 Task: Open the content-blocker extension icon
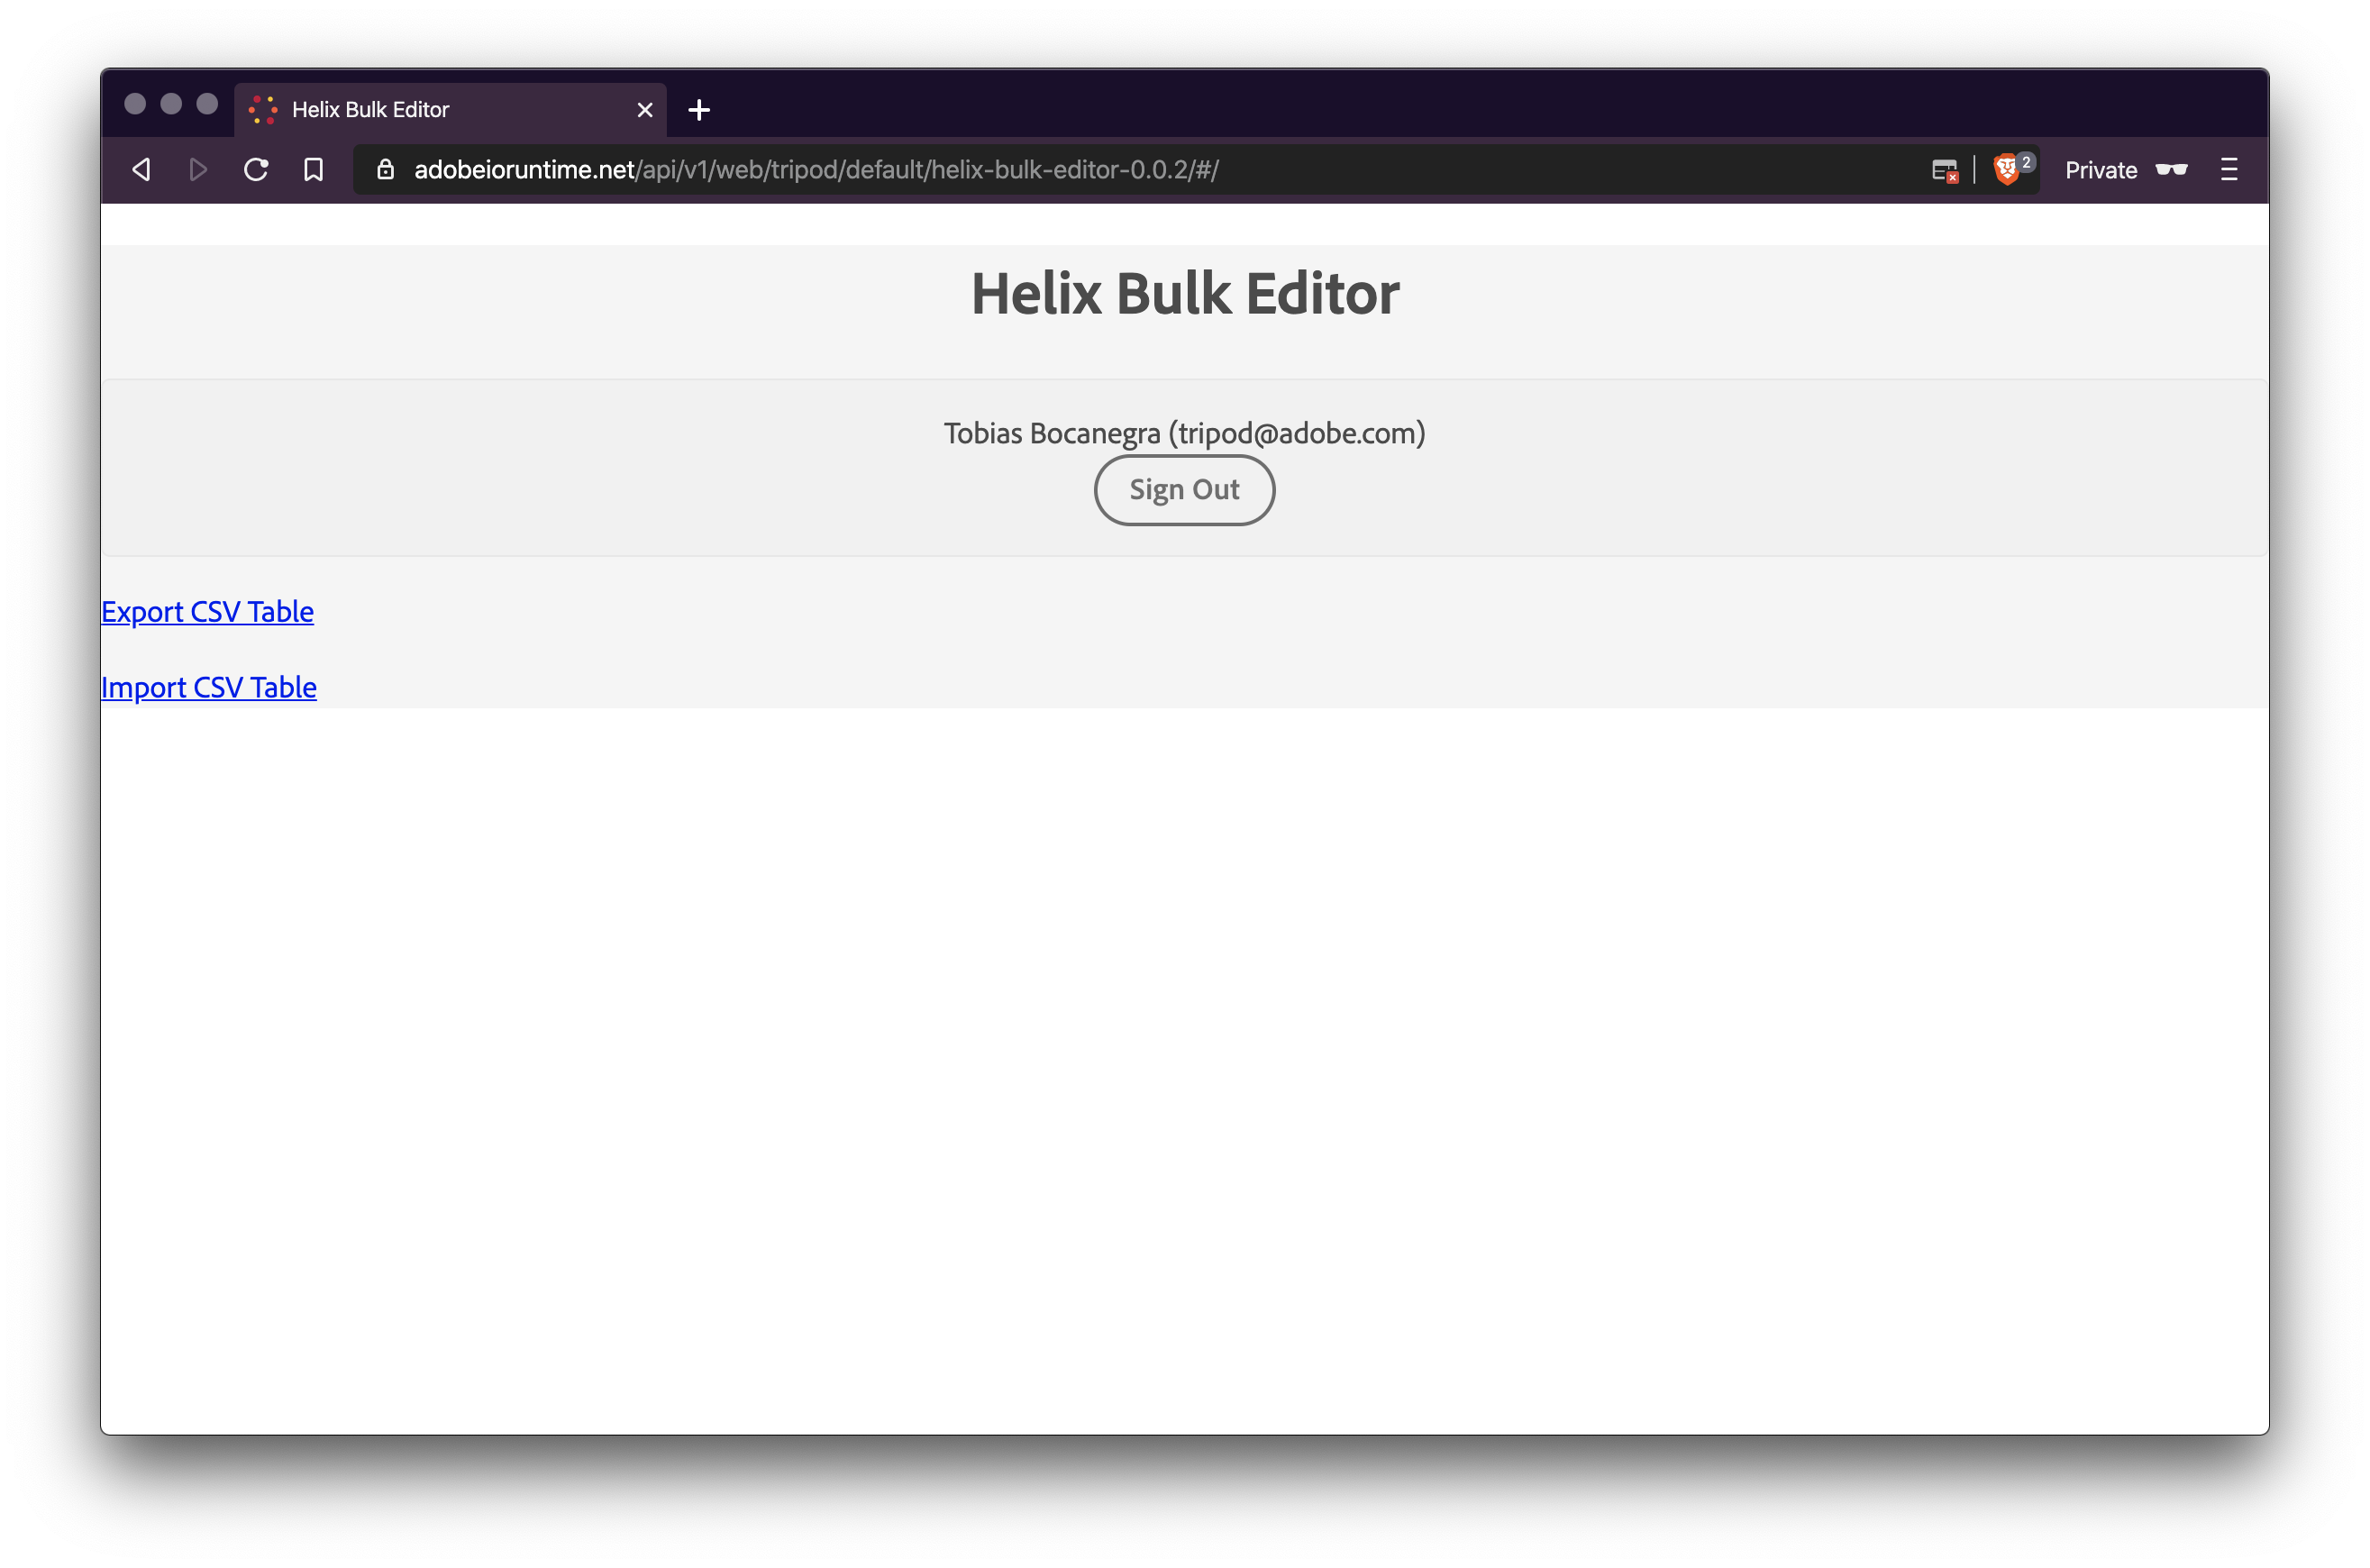point(1945,170)
